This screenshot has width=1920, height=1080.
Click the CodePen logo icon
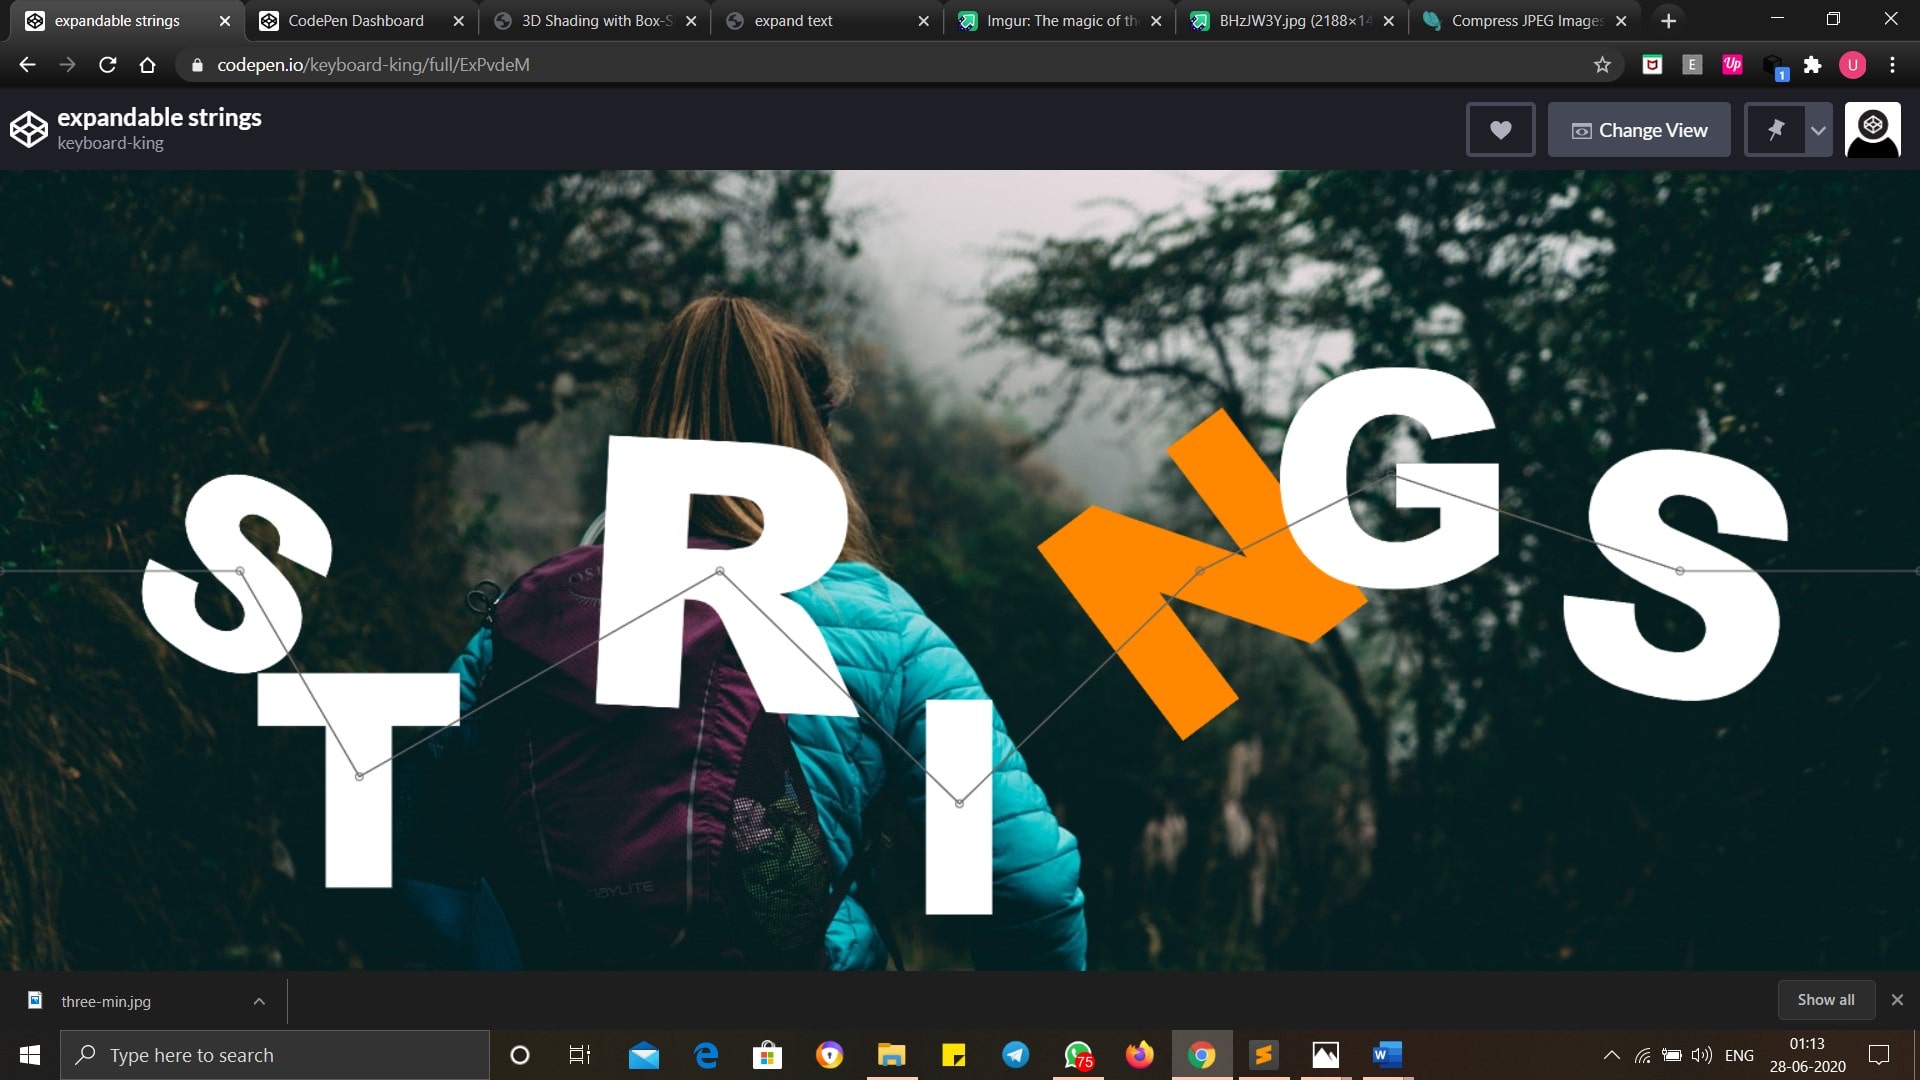28,130
